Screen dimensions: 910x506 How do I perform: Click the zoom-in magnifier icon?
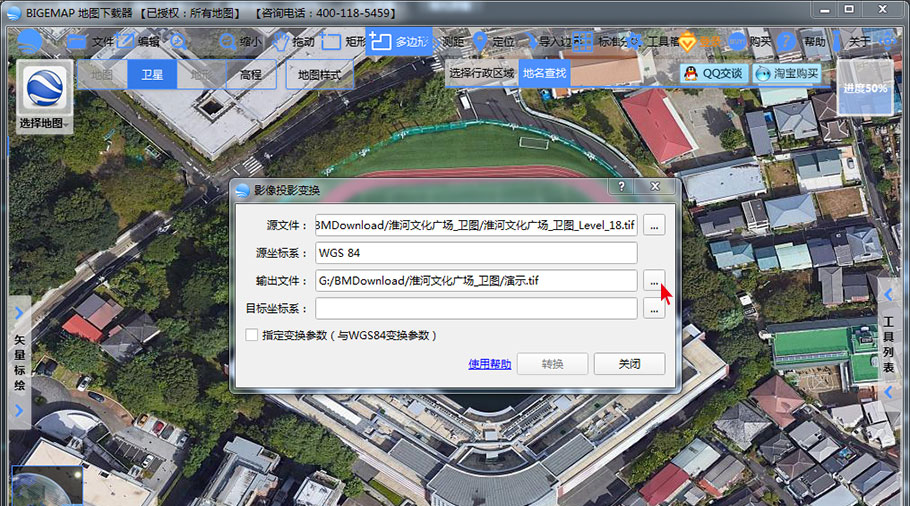tap(178, 41)
